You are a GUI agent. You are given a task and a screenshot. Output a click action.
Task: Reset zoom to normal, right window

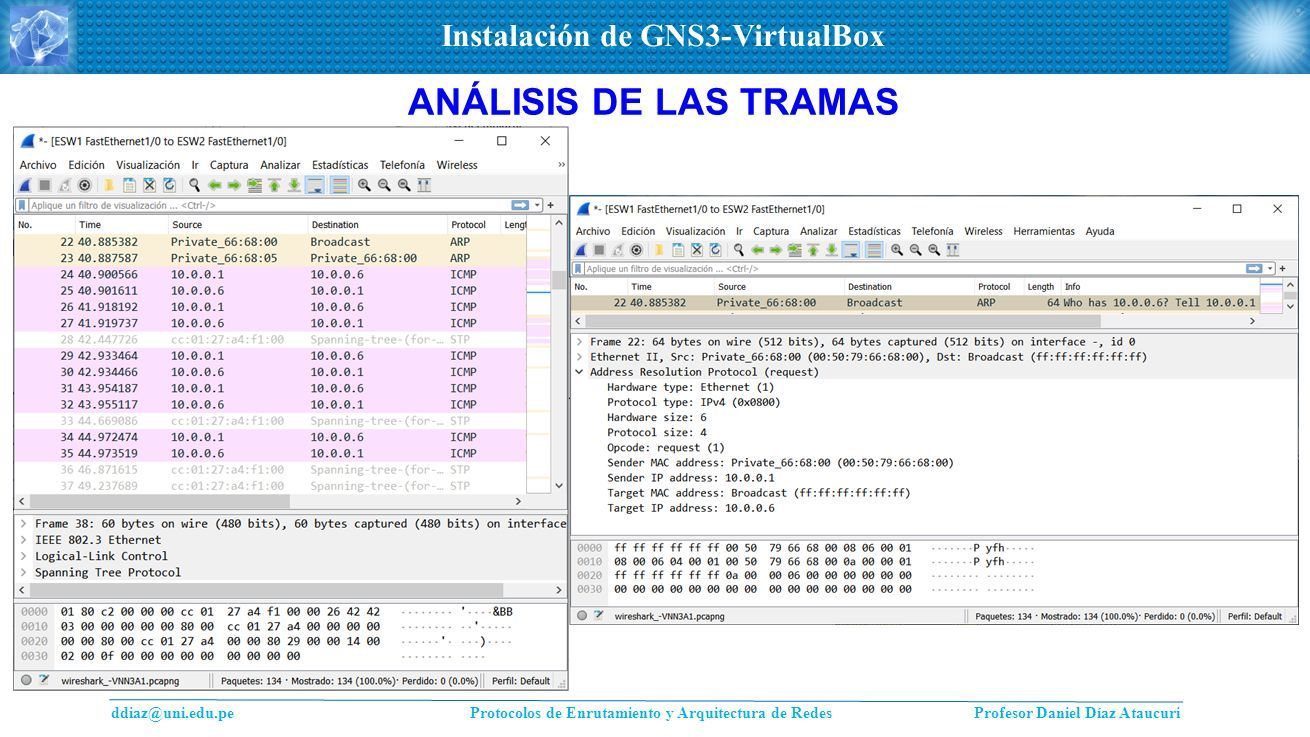[934, 250]
